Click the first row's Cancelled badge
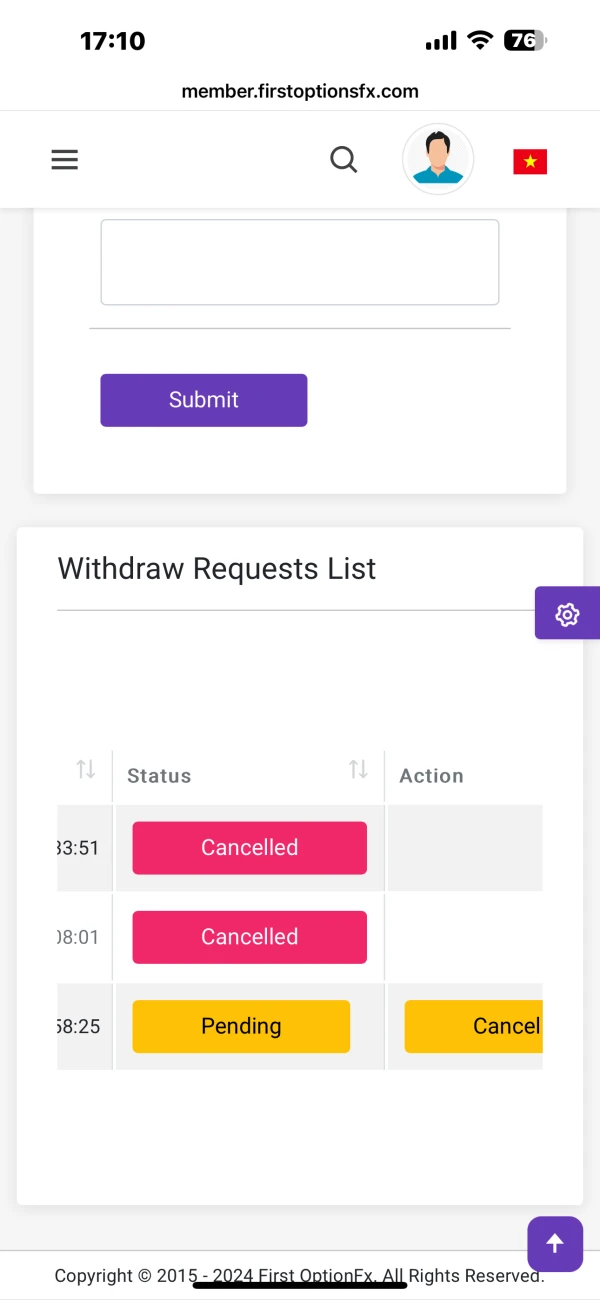The width and height of the screenshot is (600, 1300). [x=249, y=848]
